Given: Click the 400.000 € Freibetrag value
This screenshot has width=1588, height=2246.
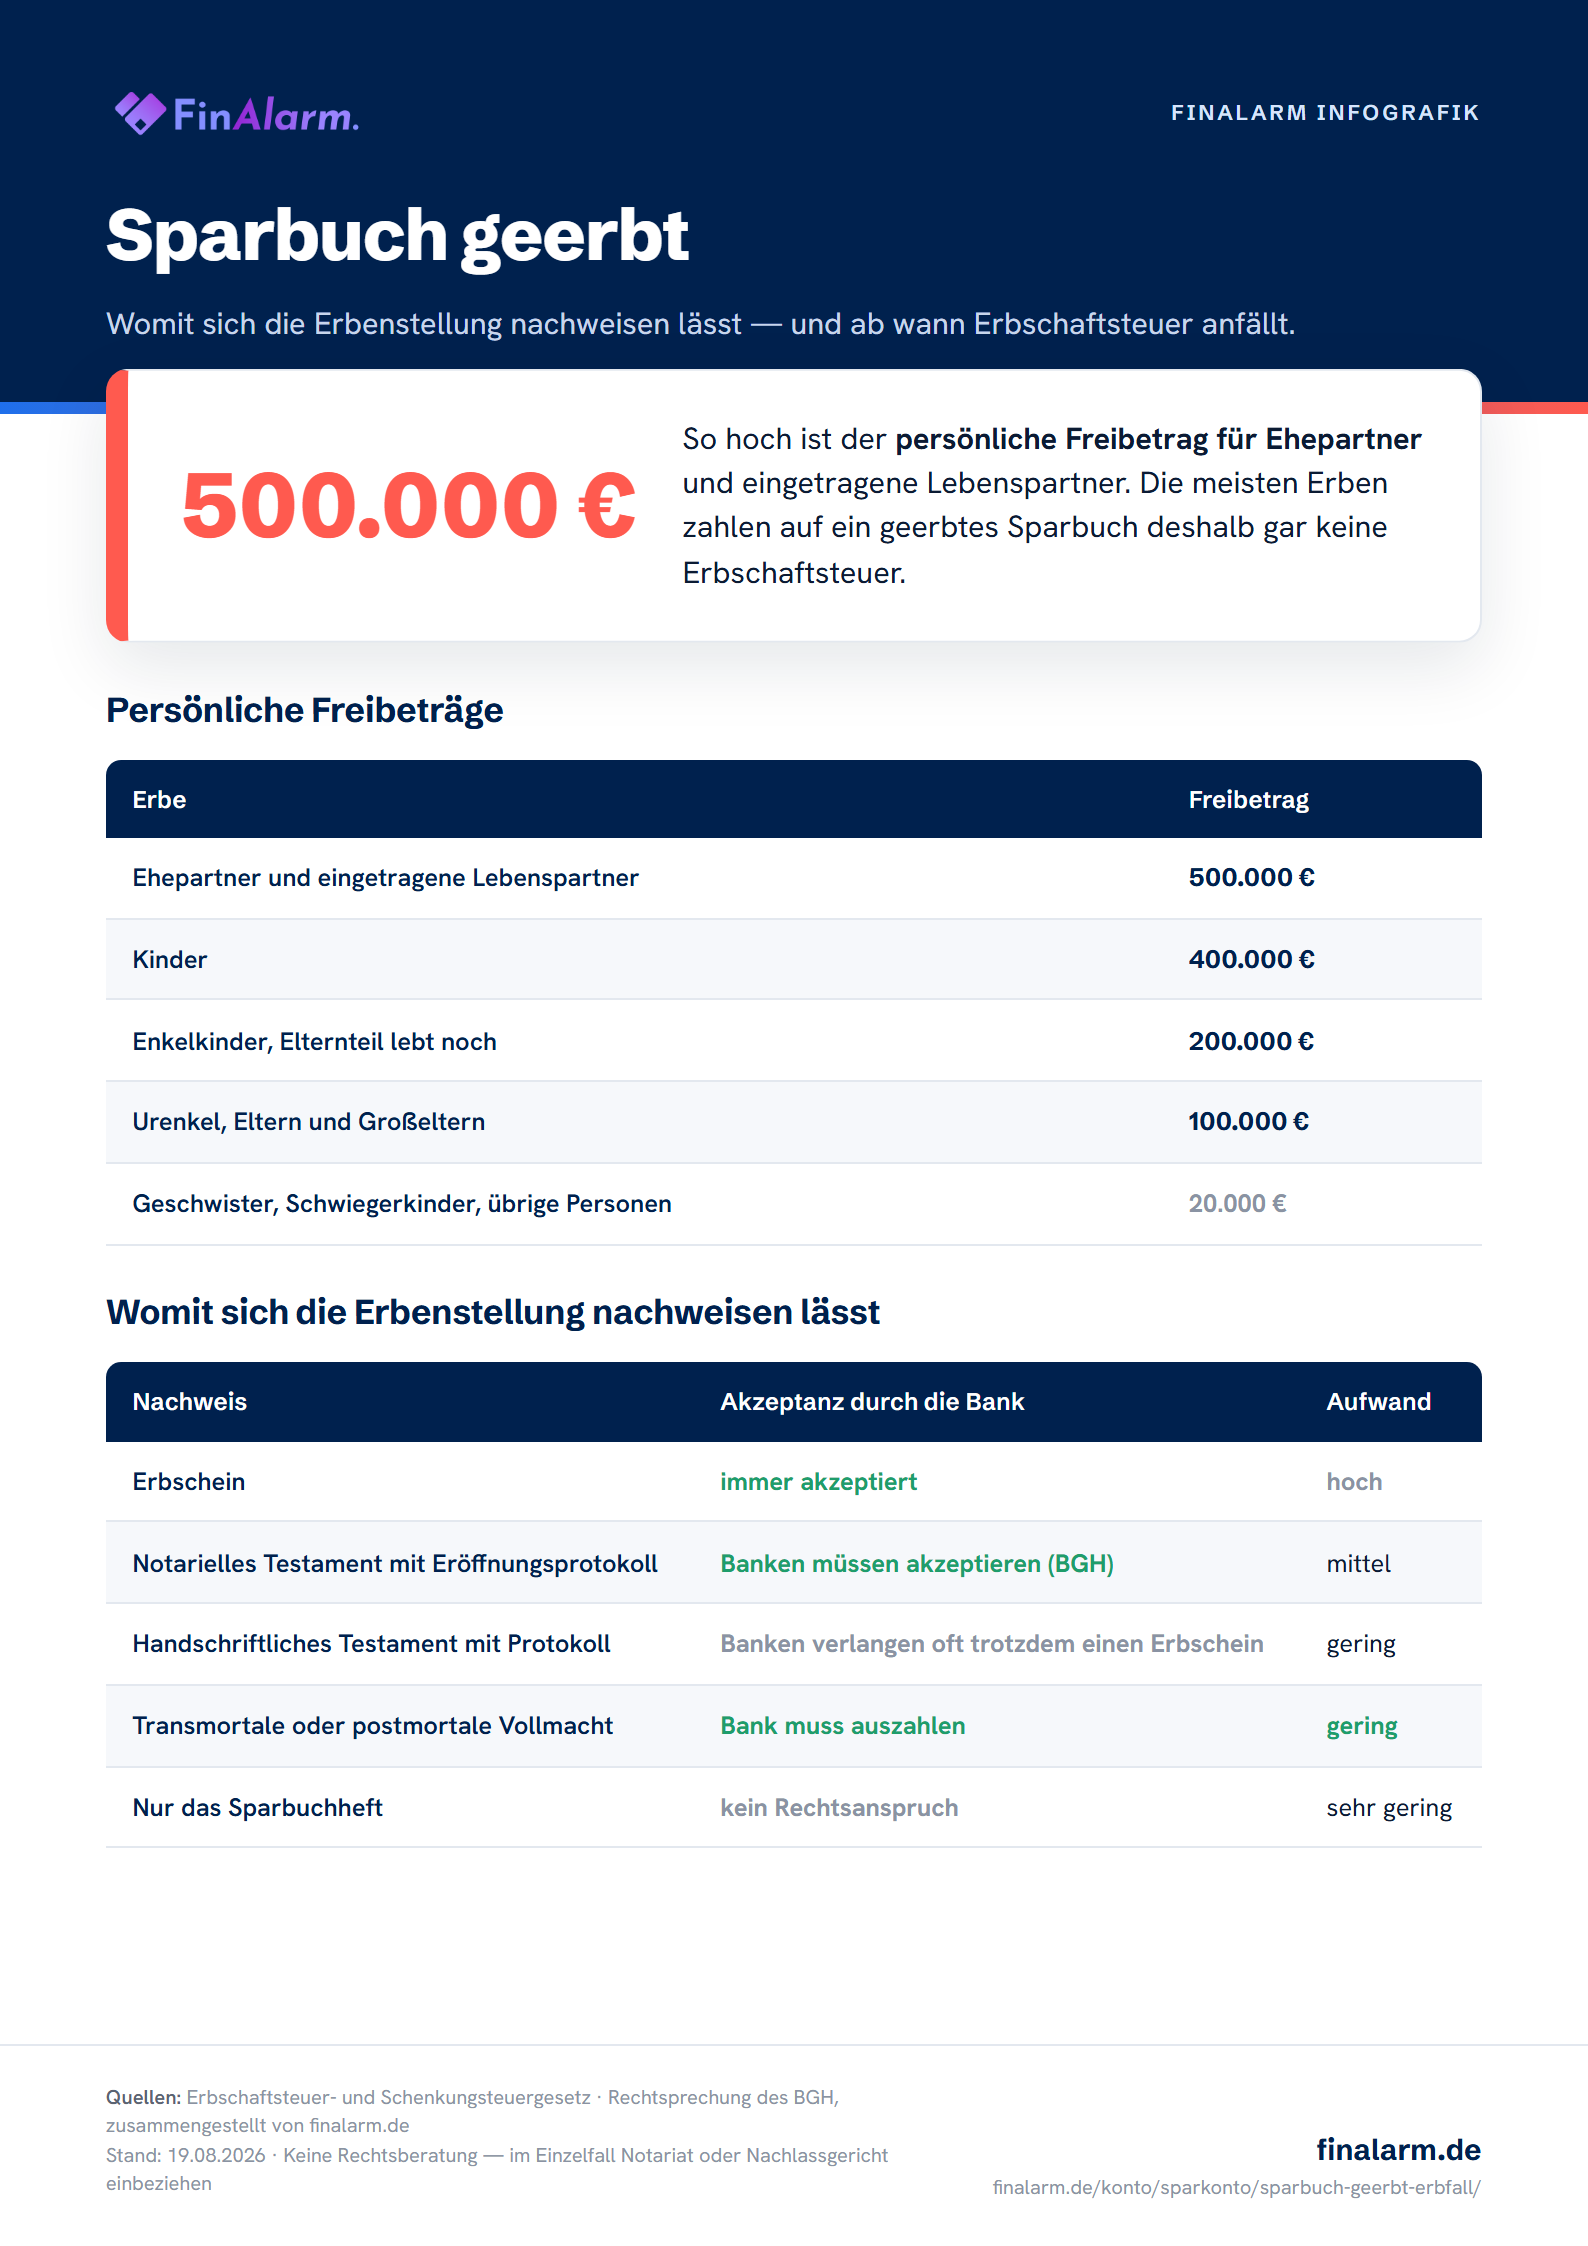Looking at the screenshot, I should (x=1251, y=959).
